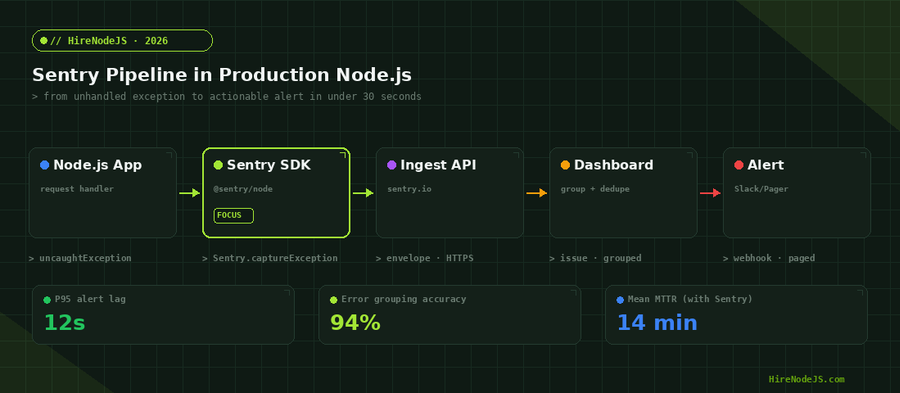Click the 94% metric value
The height and width of the screenshot is (393, 900).
coord(355,323)
